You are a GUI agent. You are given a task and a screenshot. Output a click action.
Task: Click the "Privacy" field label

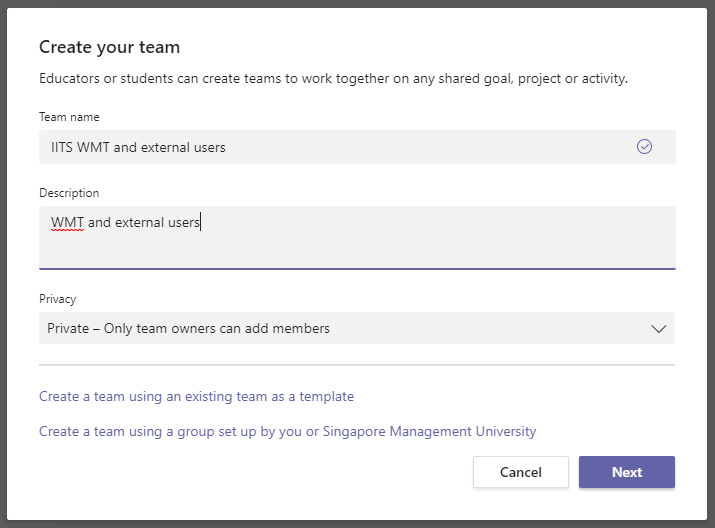(x=58, y=299)
